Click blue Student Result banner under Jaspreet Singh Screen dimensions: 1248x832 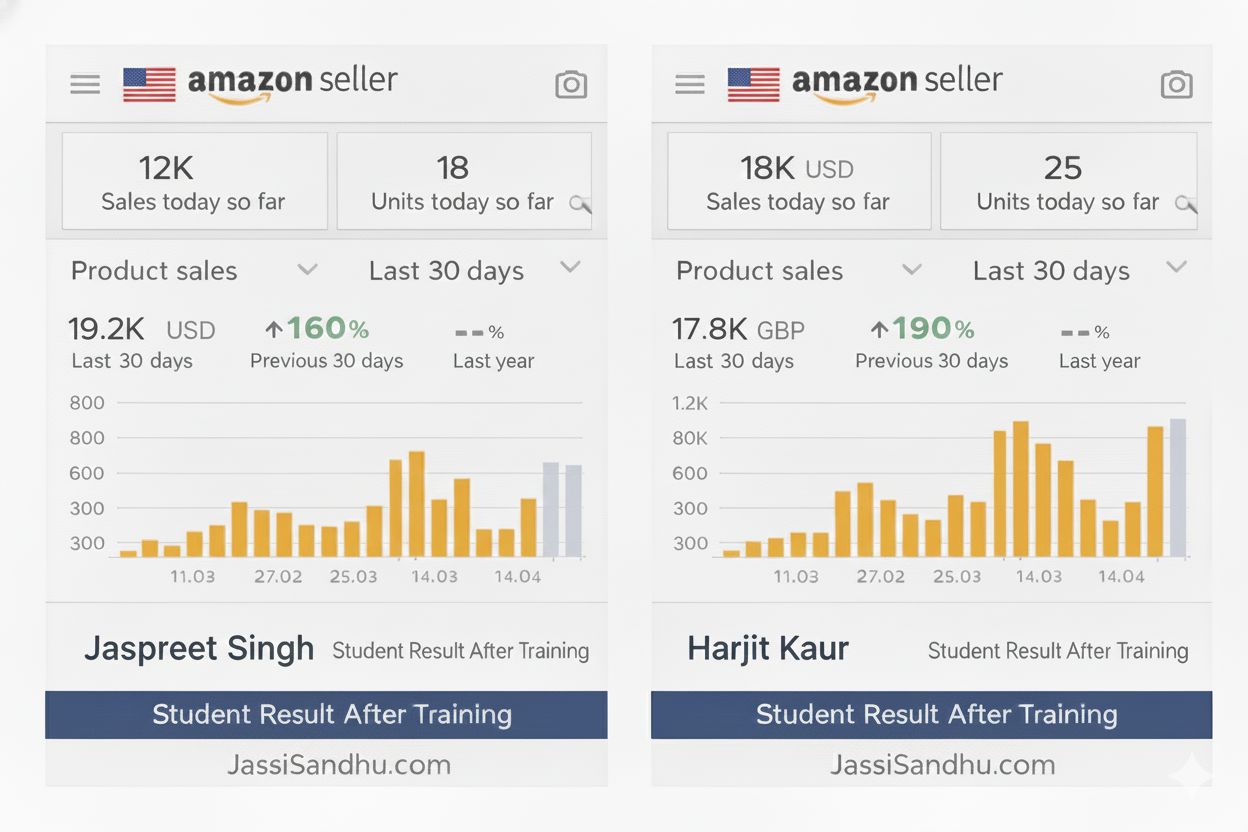[x=326, y=715]
